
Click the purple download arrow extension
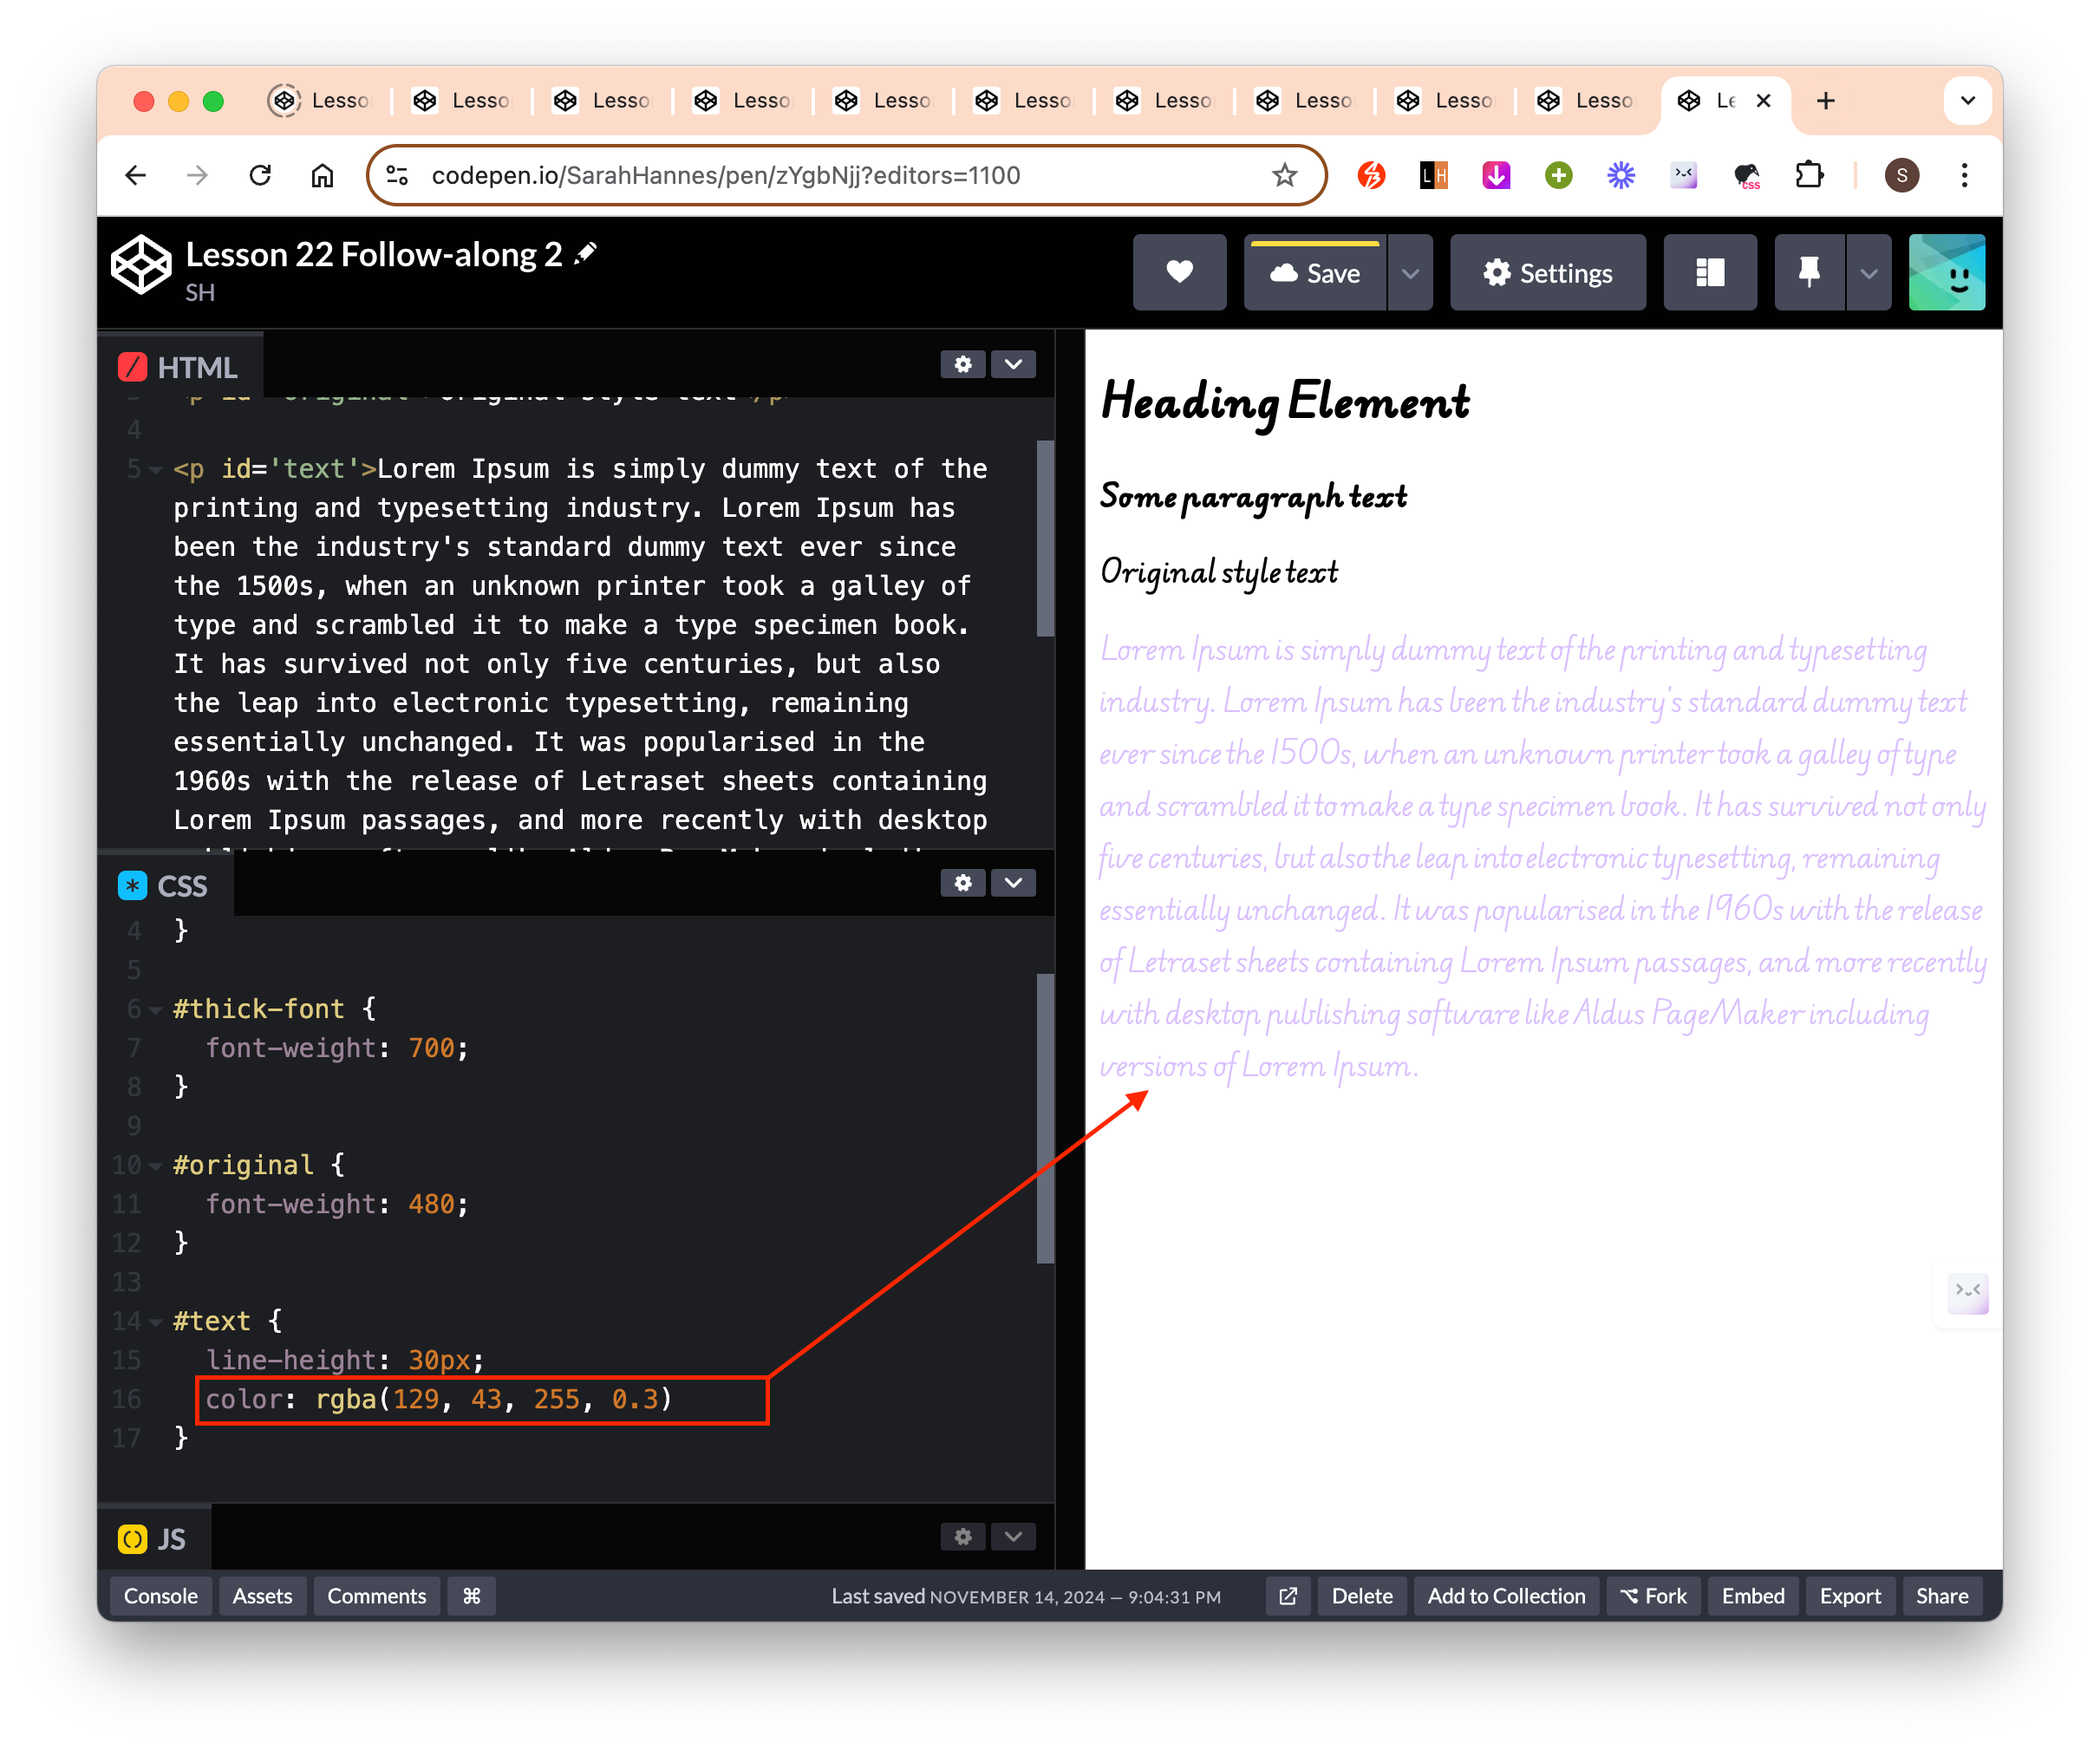(1496, 176)
